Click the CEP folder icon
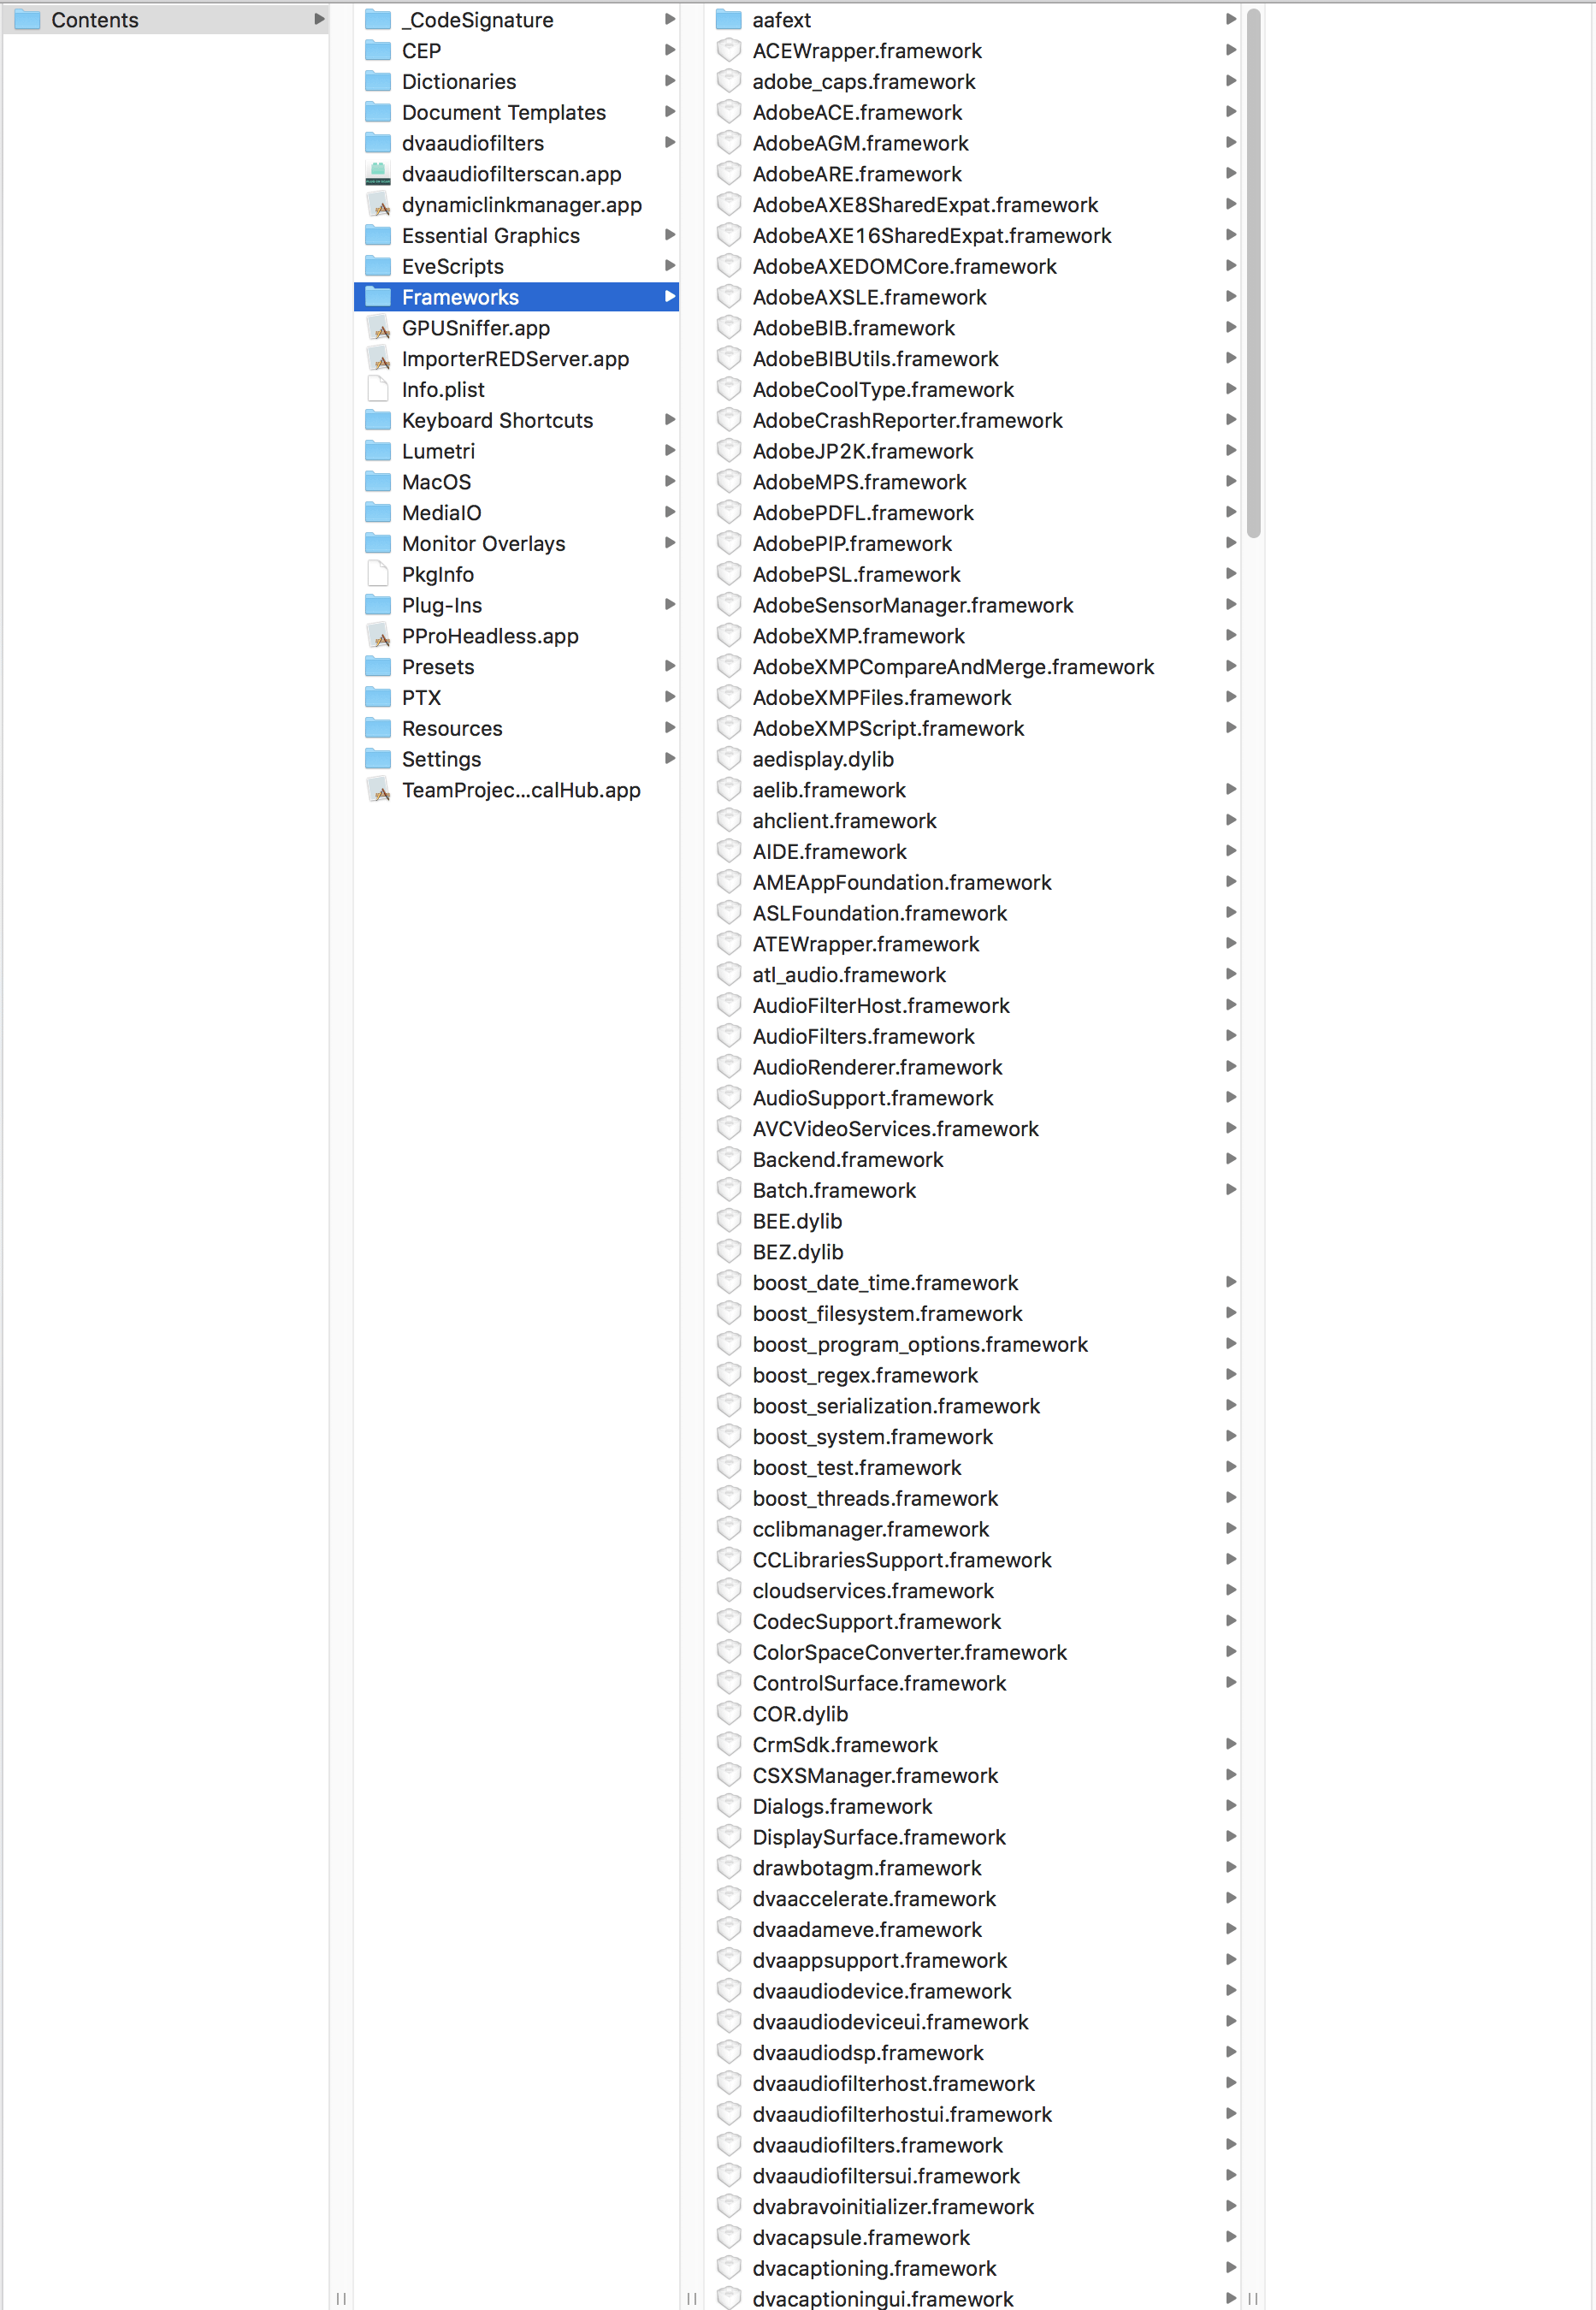Image resolution: width=1596 pixels, height=2310 pixels. [378, 50]
